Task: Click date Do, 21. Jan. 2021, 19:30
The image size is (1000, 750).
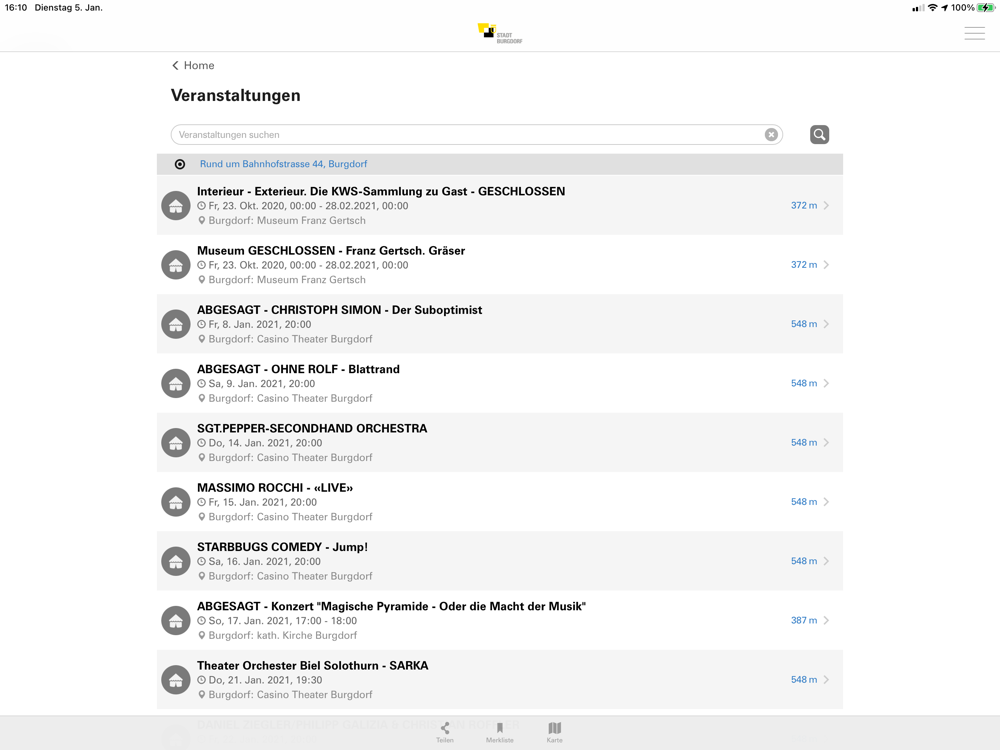Action: pyautogui.click(x=265, y=680)
